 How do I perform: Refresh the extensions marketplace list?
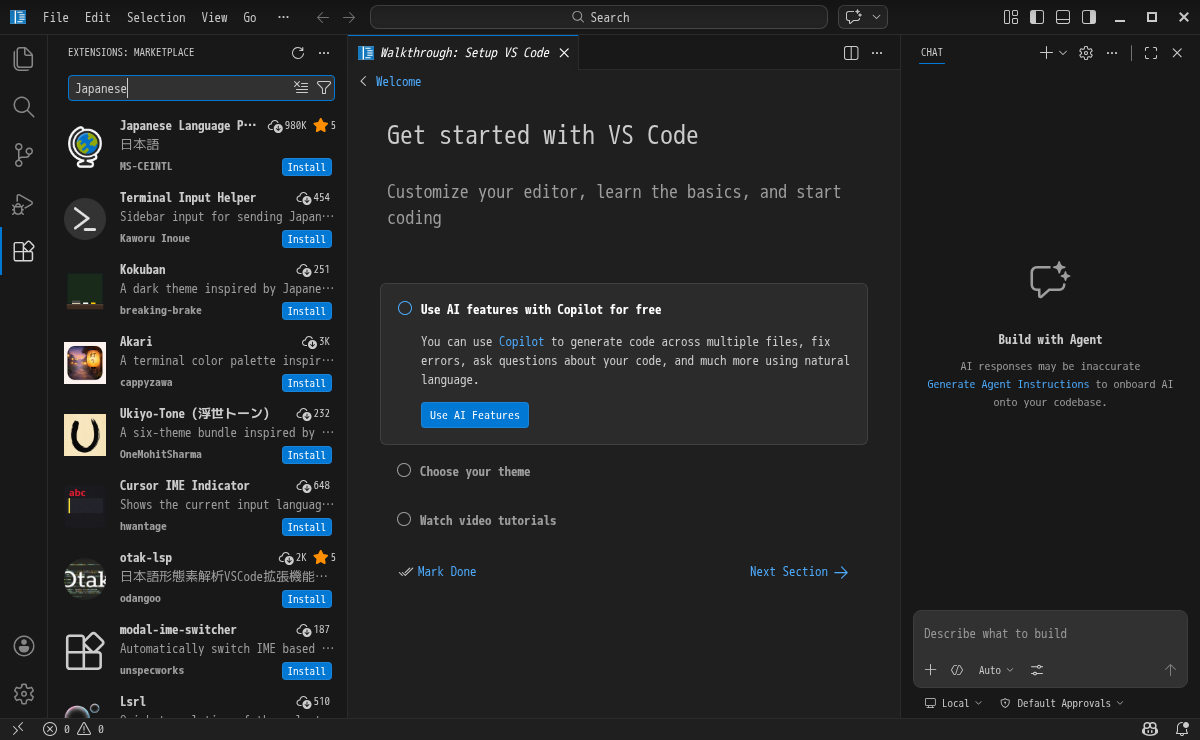point(297,53)
